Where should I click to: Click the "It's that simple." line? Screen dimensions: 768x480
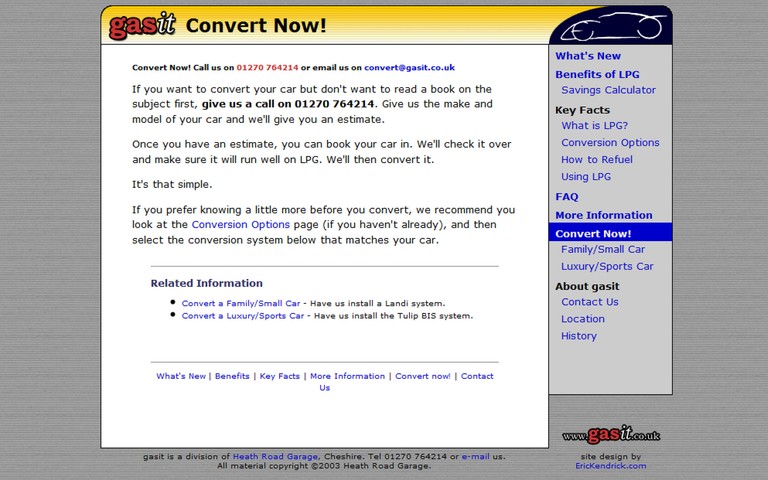tap(172, 185)
